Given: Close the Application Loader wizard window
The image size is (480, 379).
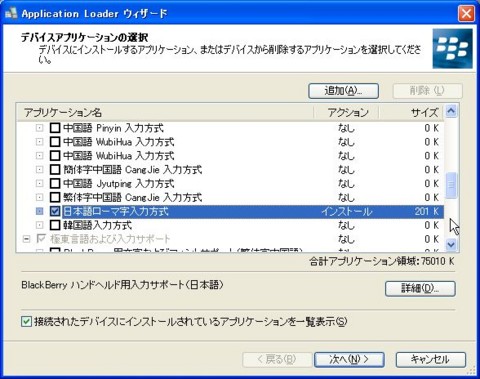Looking at the screenshot, I should coord(466,14).
